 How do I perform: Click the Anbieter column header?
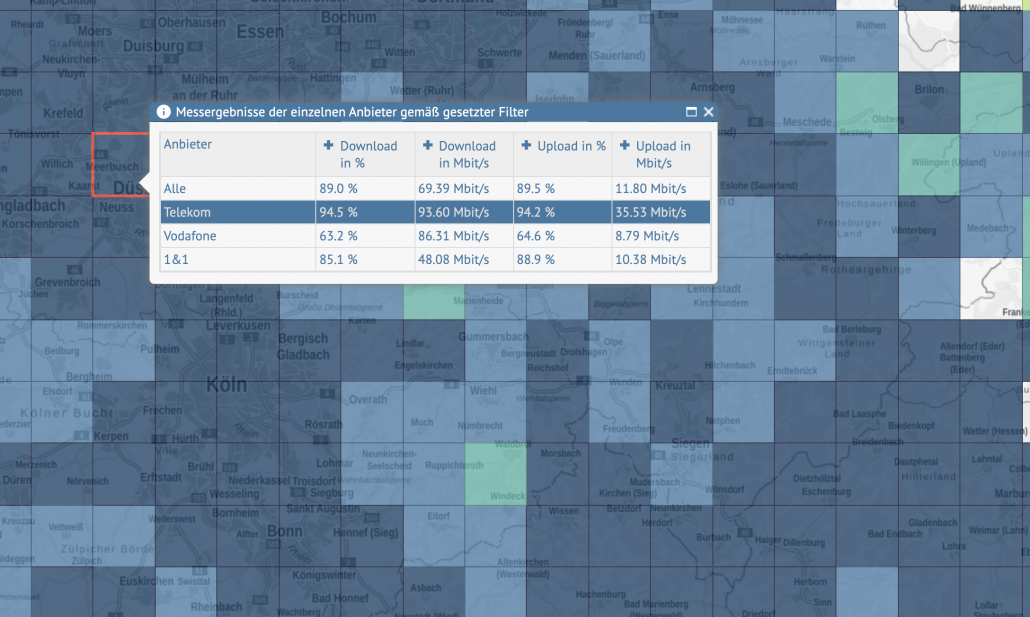click(238, 154)
